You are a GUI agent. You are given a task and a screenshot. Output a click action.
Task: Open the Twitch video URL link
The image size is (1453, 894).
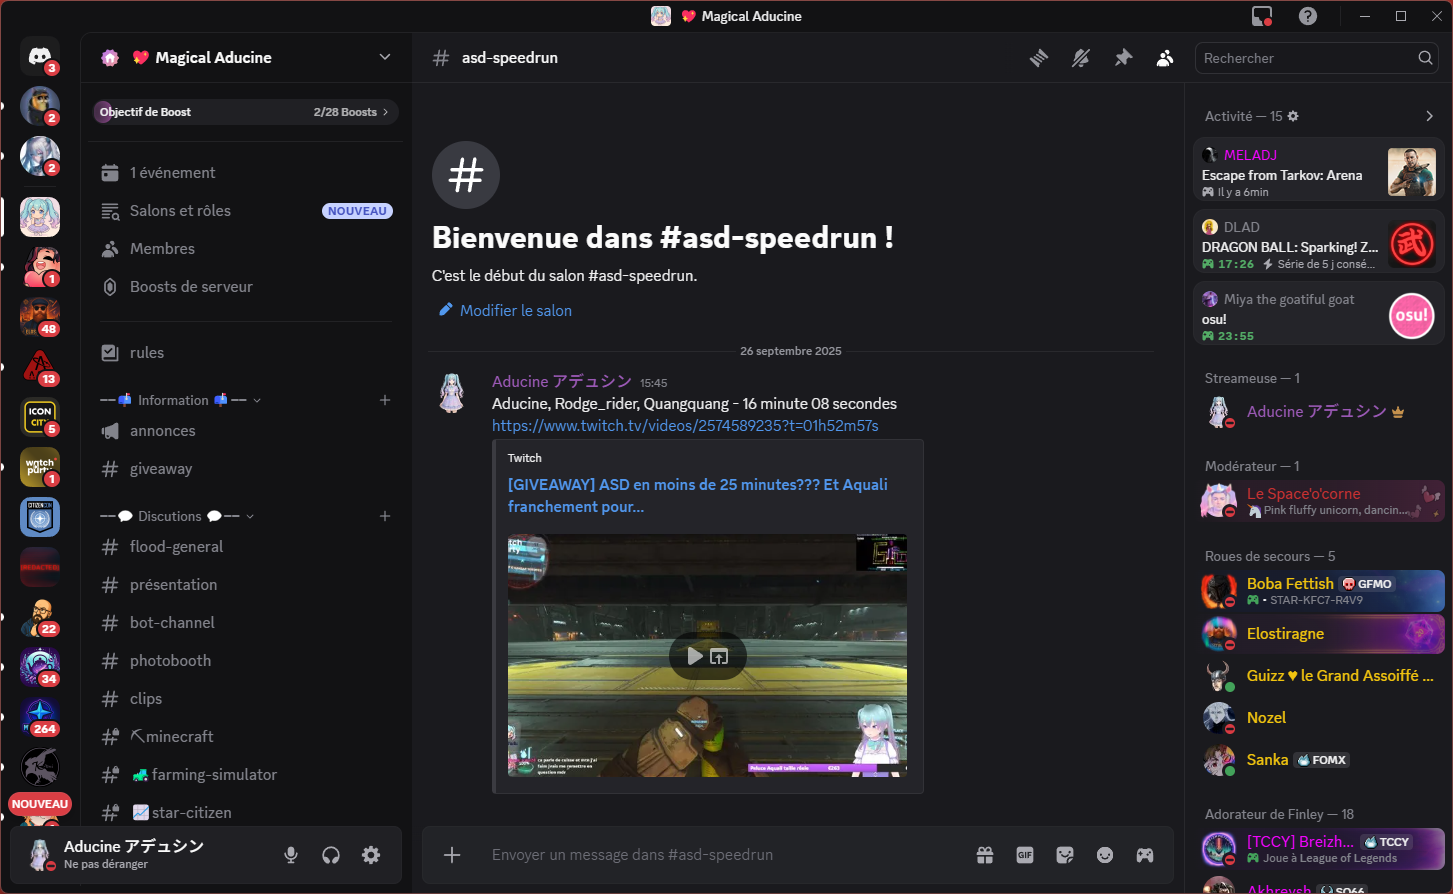click(x=685, y=426)
